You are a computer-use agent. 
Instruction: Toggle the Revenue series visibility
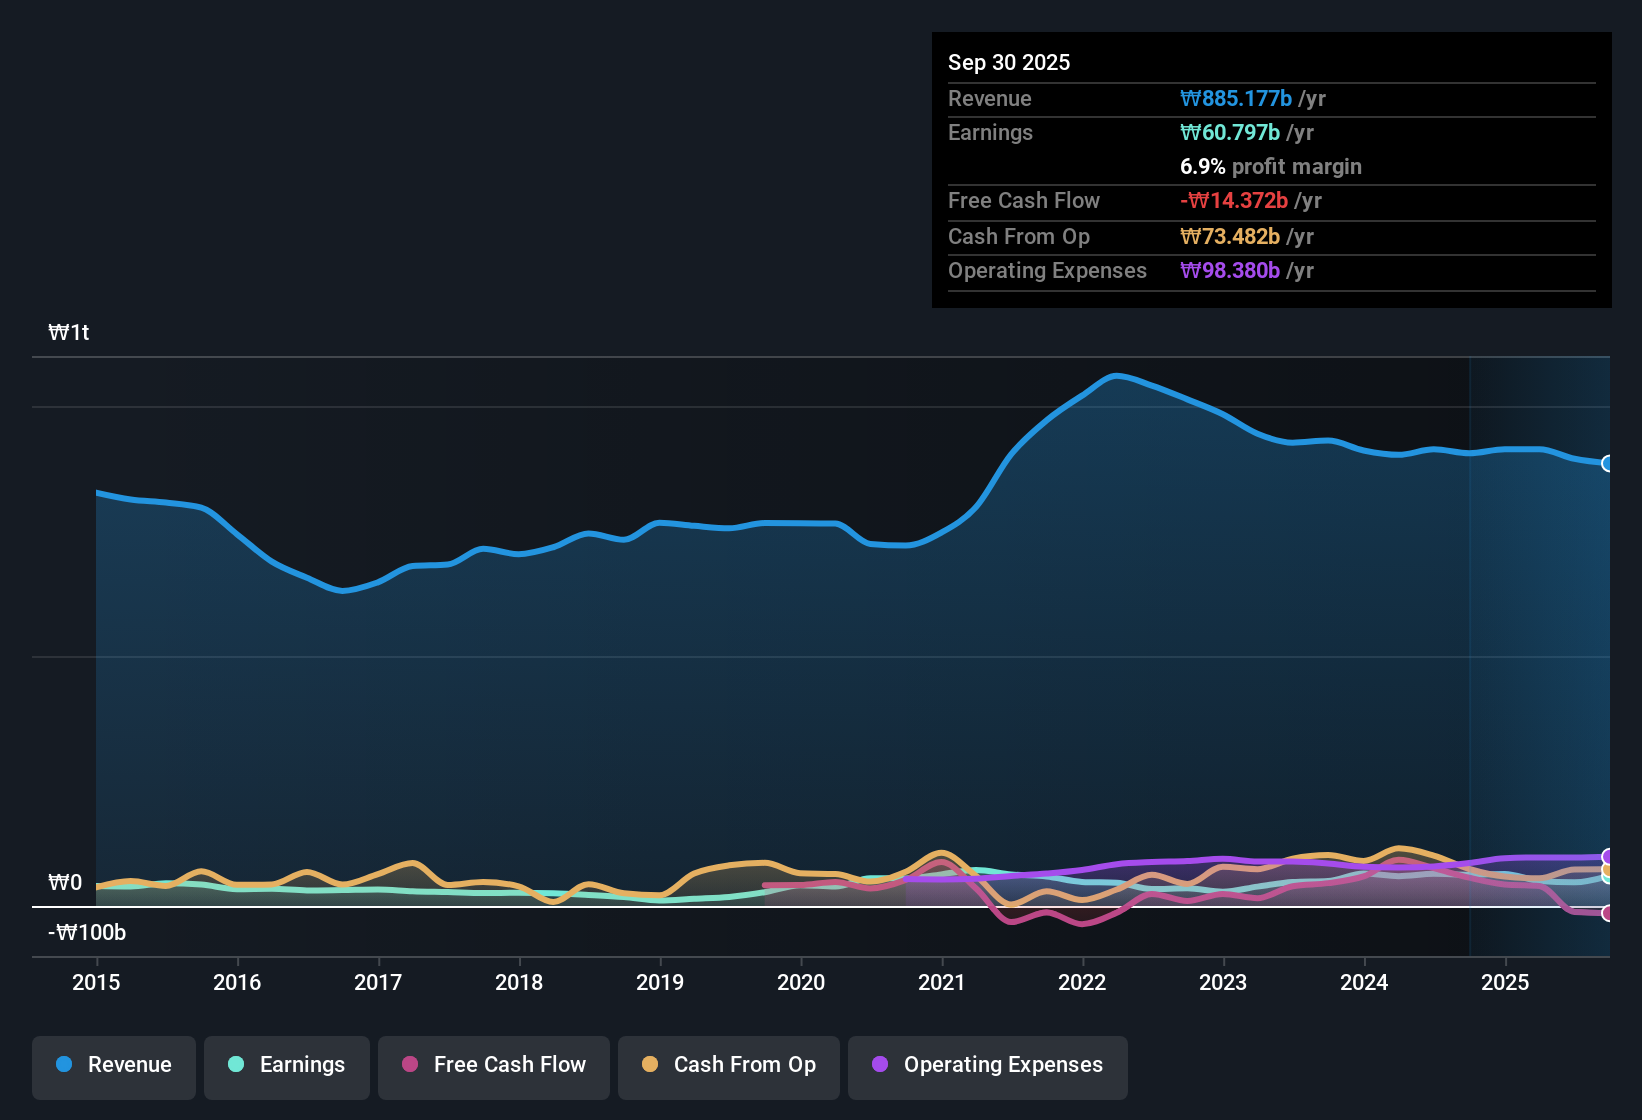point(113,1065)
